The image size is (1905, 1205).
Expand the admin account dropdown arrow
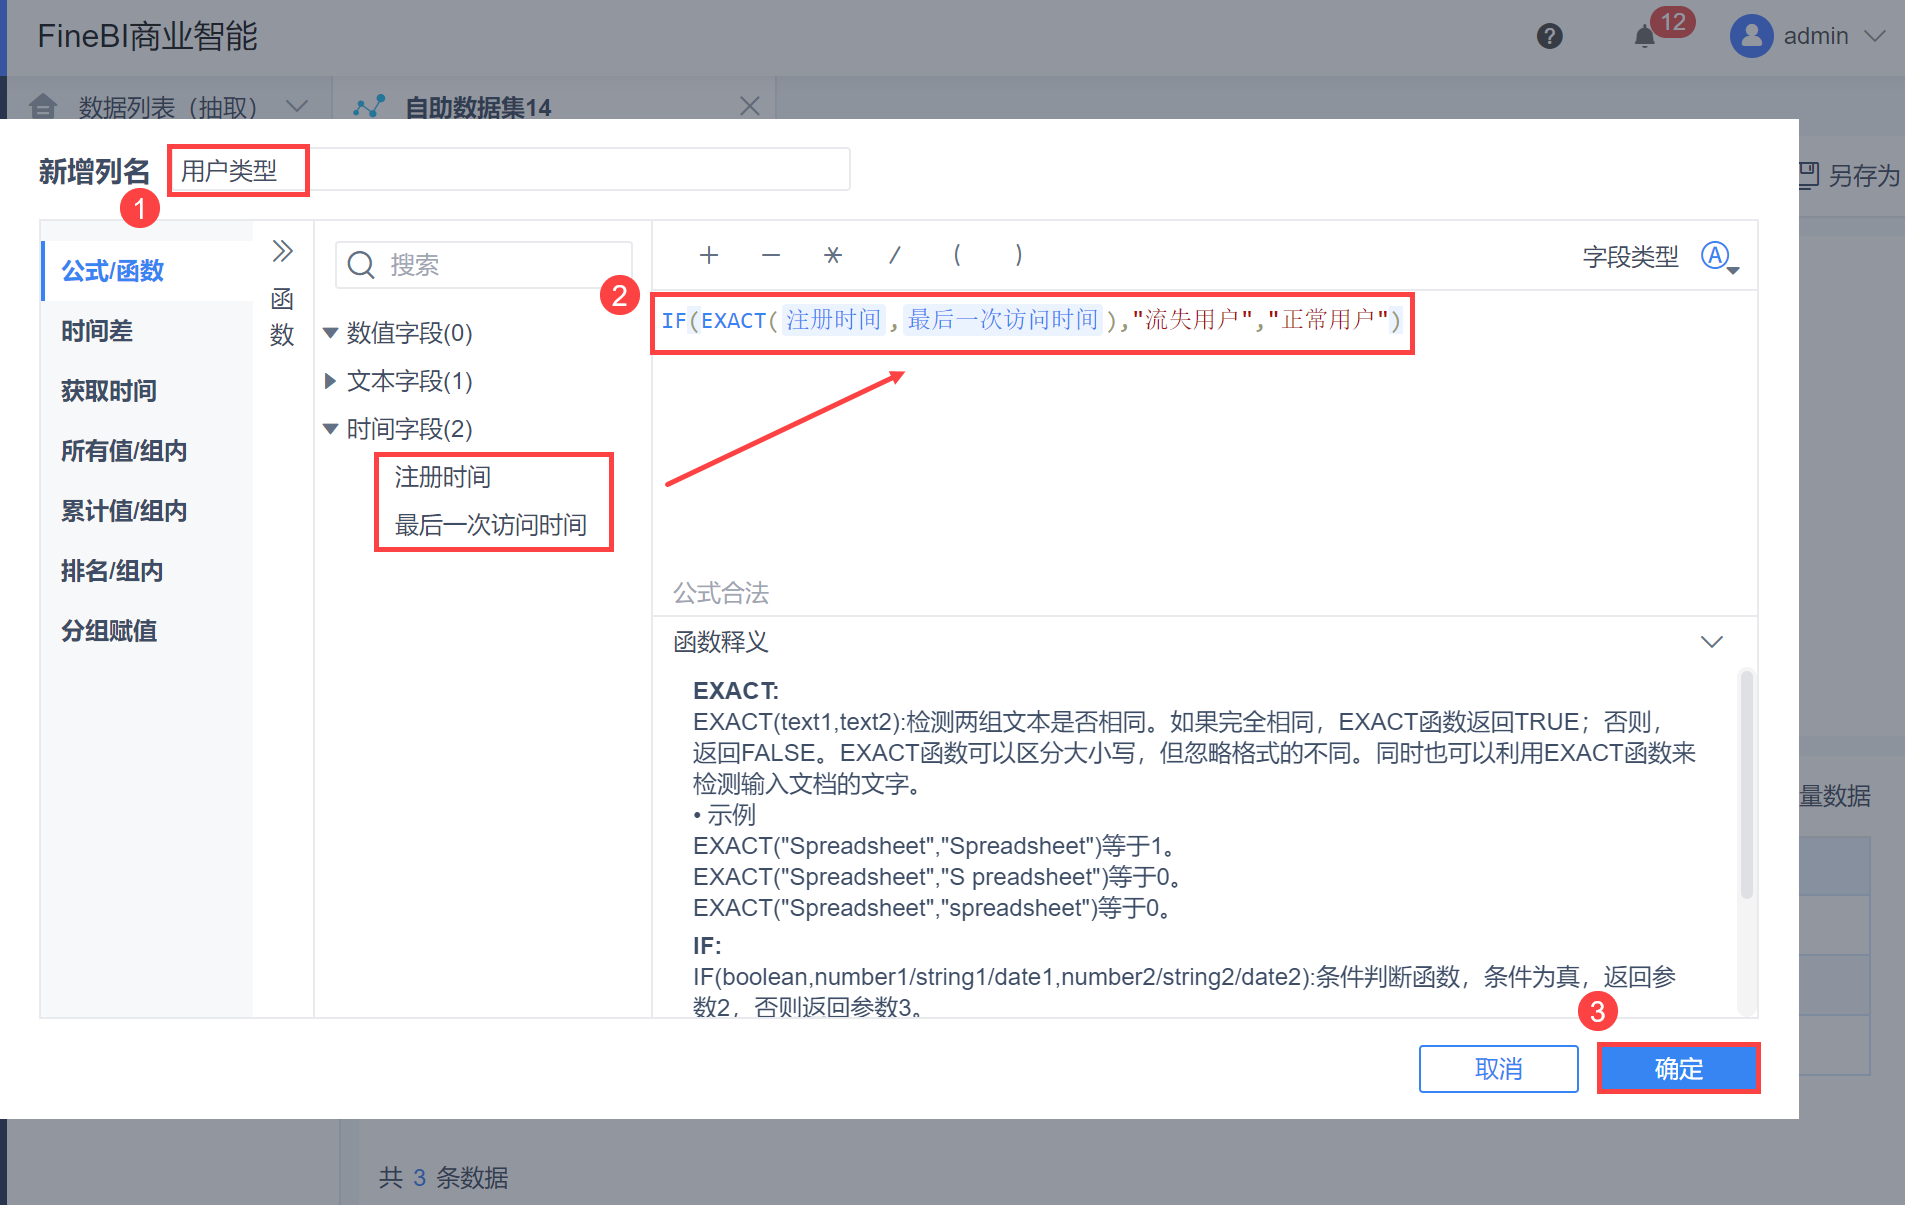click(x=1875, y=36)
